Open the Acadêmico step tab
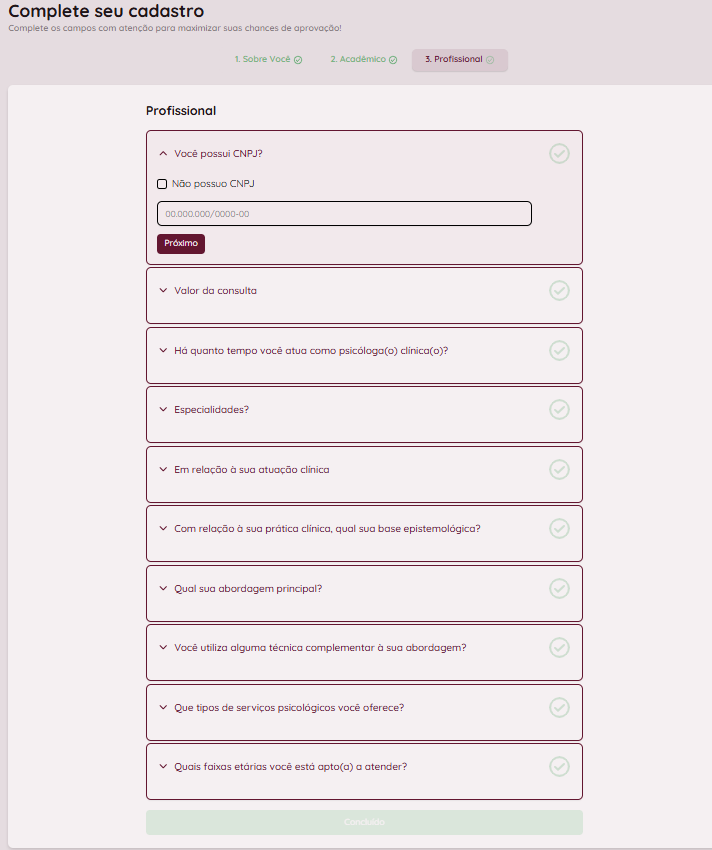The image size is (712, 850). (363, 60)
